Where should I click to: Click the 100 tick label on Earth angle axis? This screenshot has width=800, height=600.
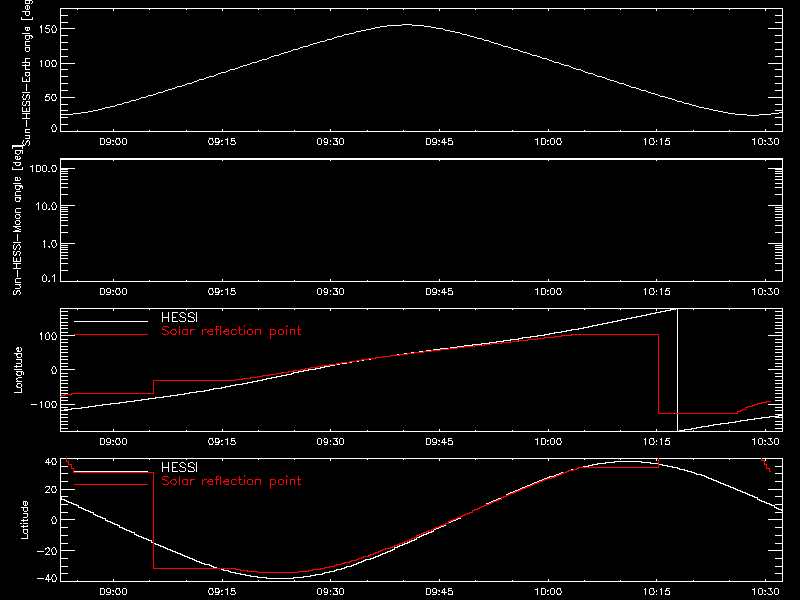(48, 64)
